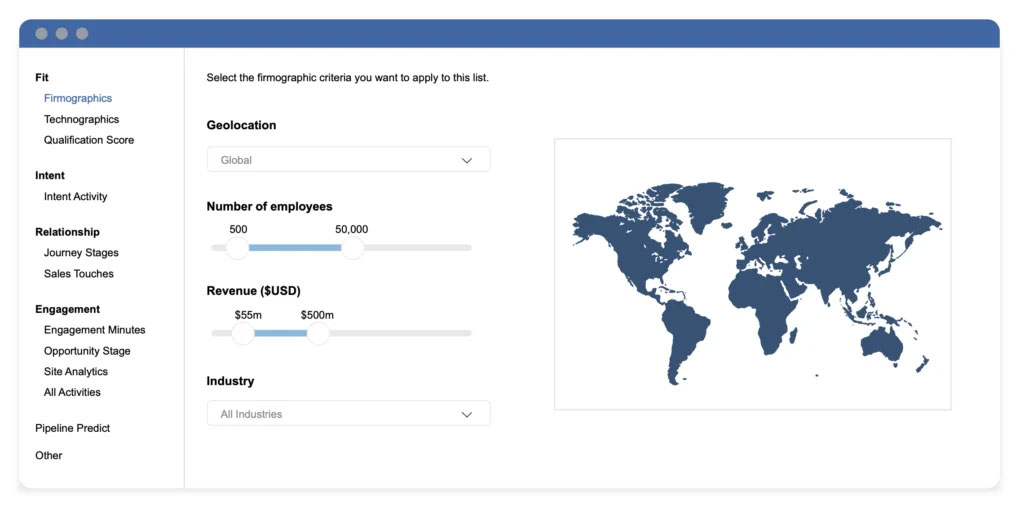Image resolution: width=1024 pixels, height=509 pixels.
Task: Open the All Industries dropdown
Action: click(349, 414)
